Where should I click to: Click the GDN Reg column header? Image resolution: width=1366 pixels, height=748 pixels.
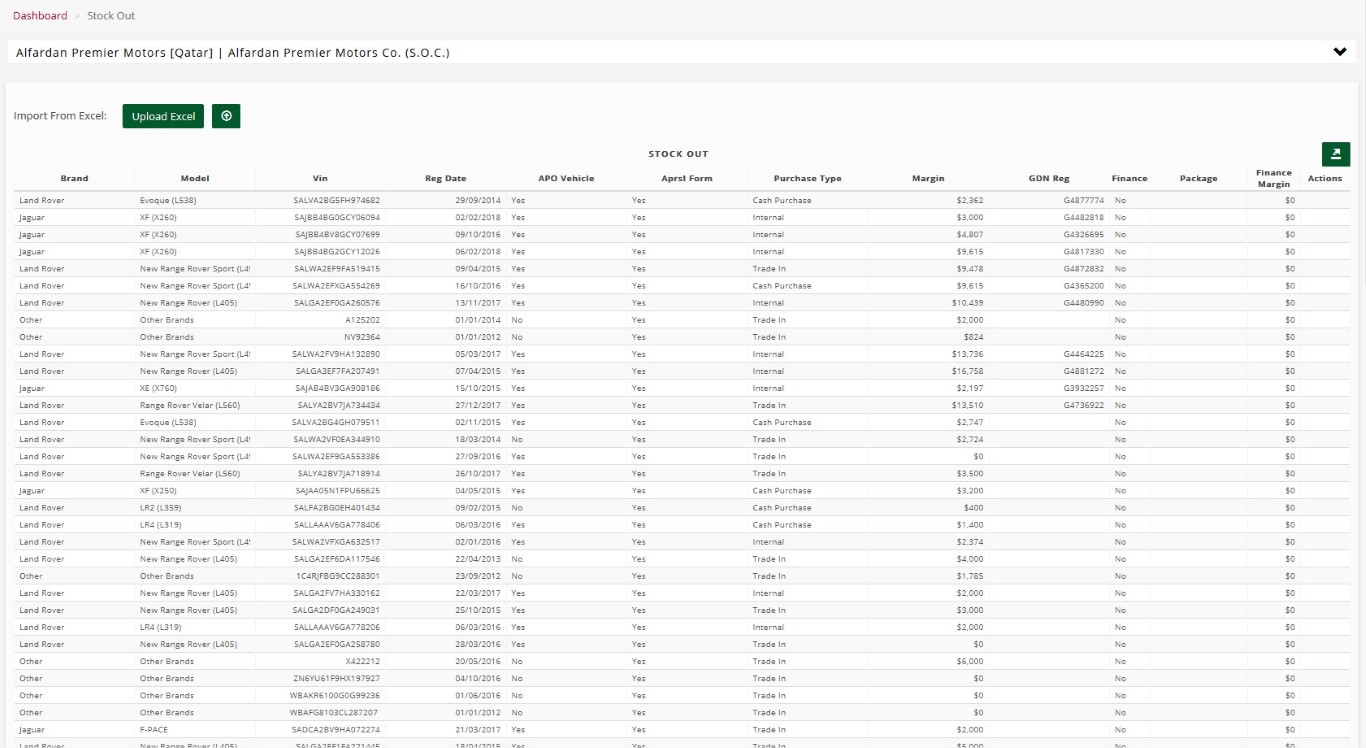click(x=1049, y=179)
